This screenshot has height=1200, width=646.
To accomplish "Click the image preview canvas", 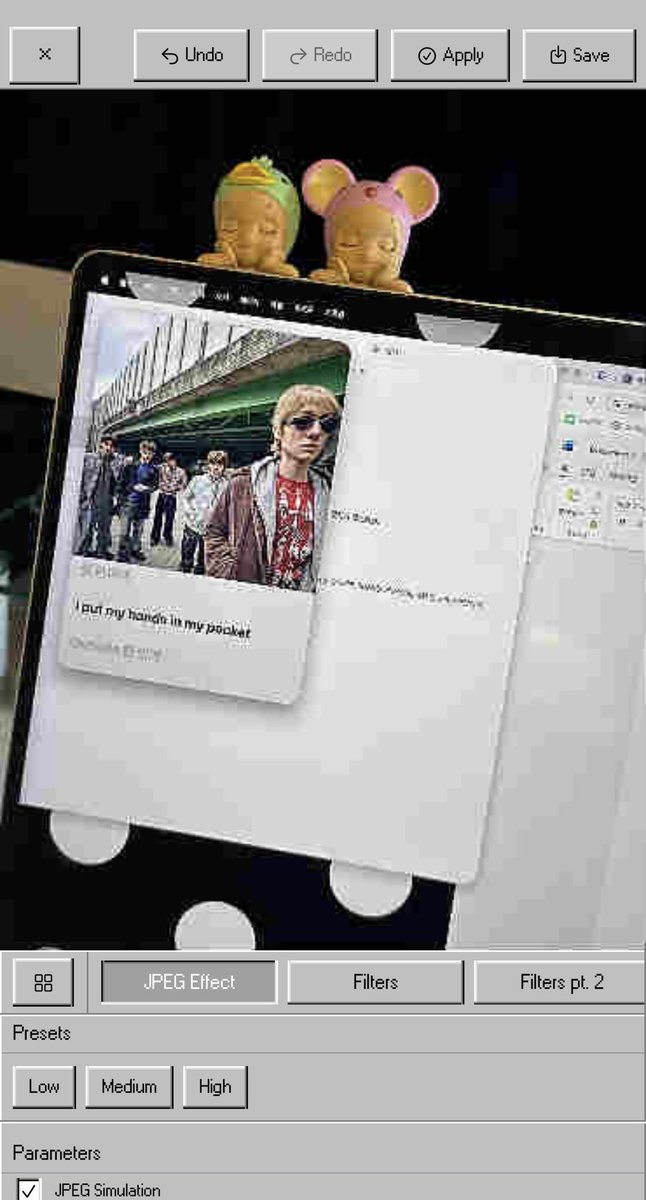I will point(323,519).
